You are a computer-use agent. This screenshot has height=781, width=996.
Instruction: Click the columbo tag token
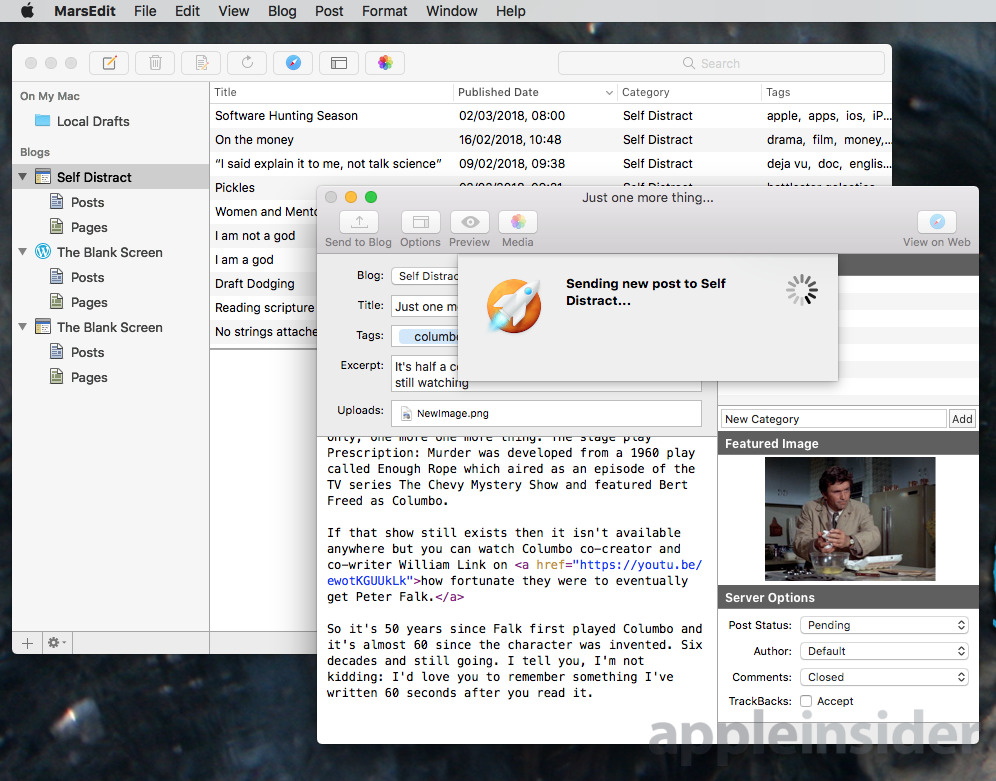[430, 337]
